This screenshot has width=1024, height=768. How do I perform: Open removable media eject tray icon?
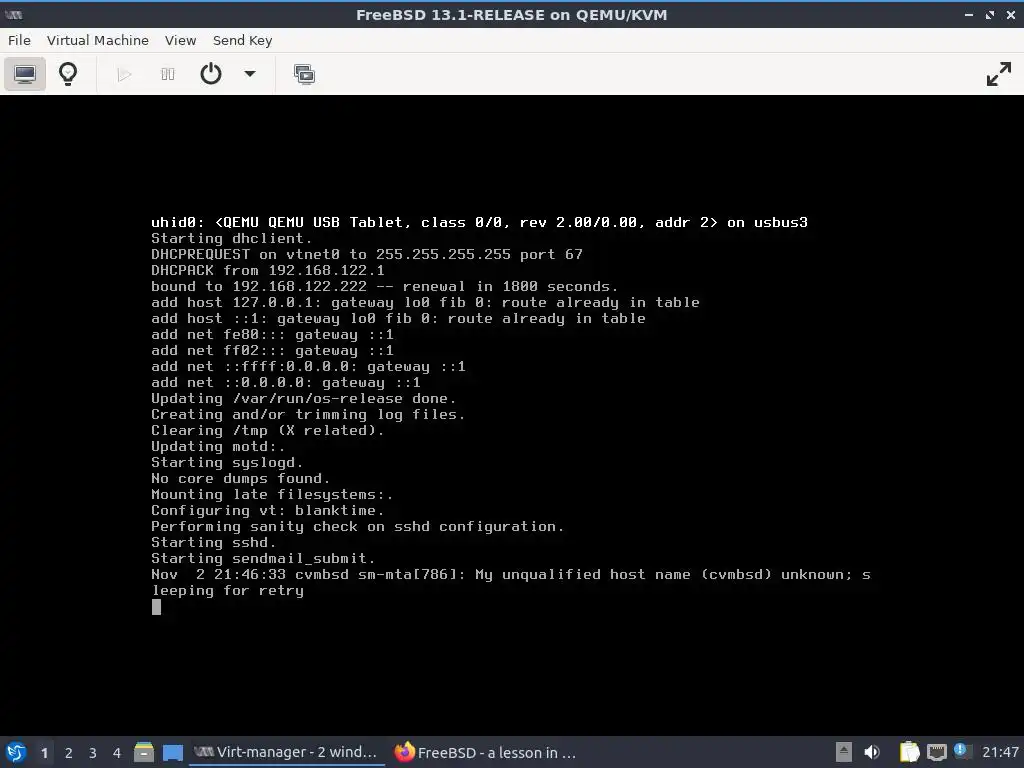click(x=844, y=752)
